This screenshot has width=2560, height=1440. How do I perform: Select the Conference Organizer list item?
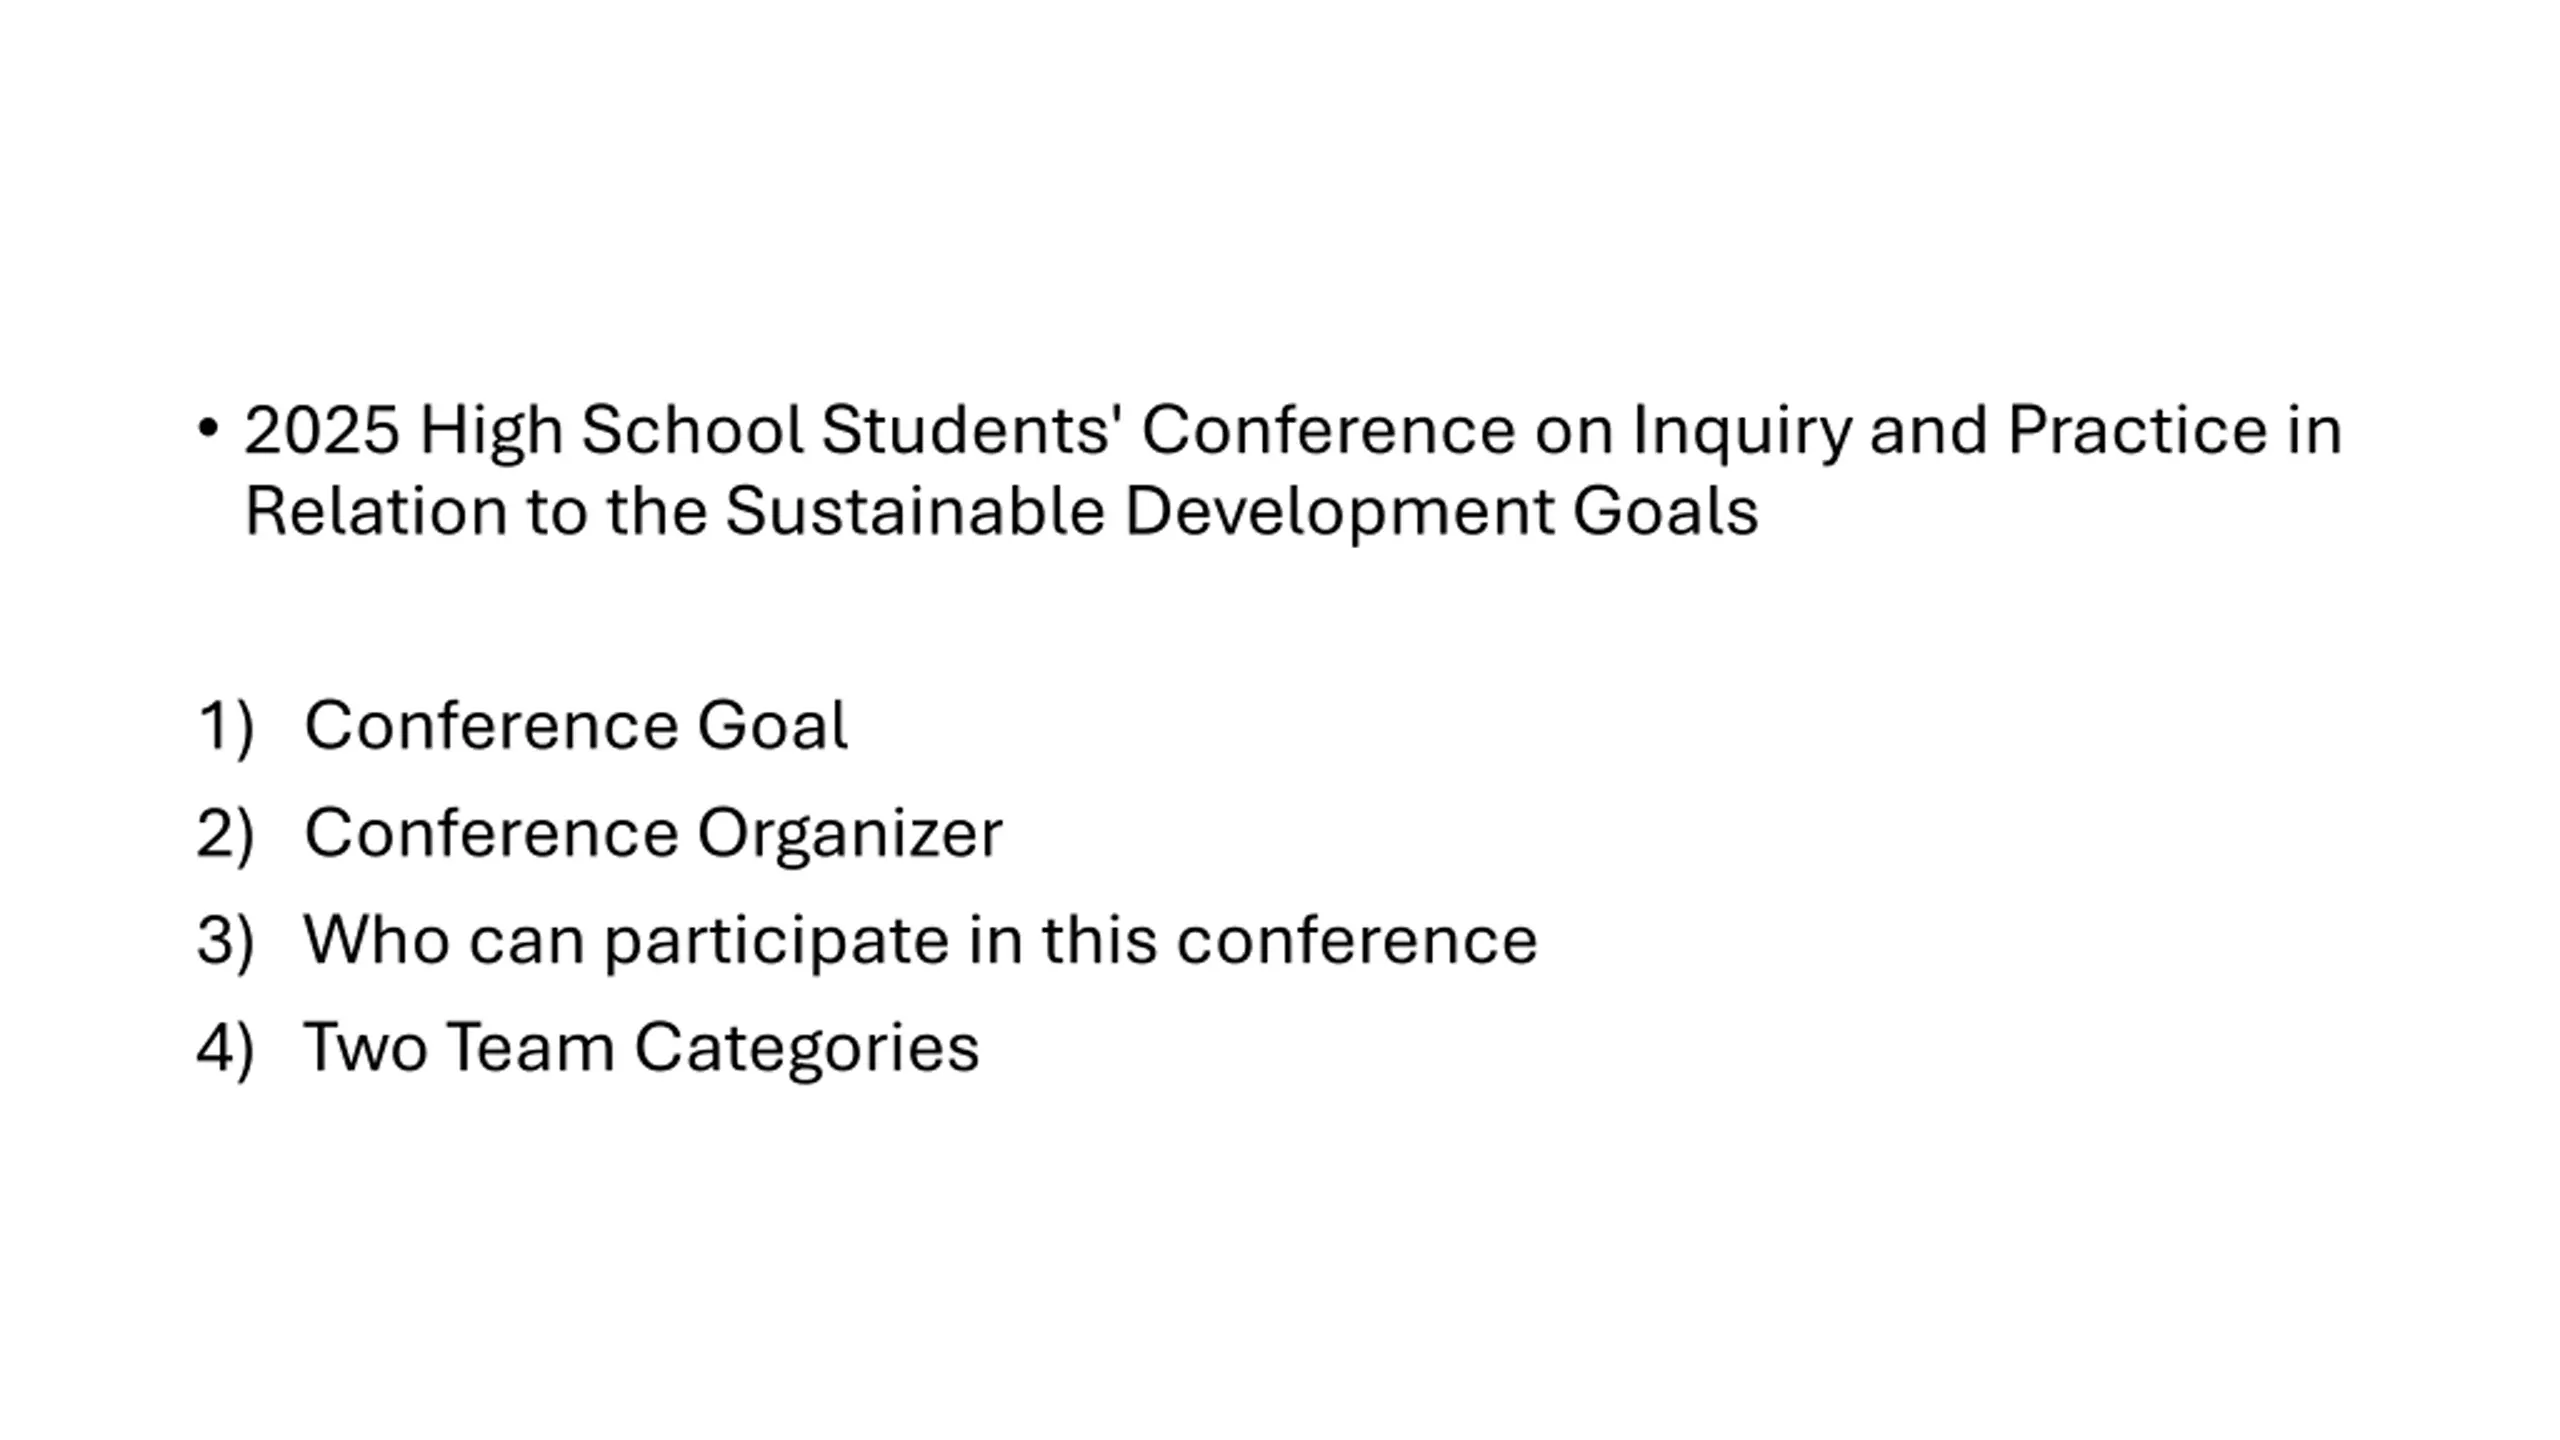653,834
